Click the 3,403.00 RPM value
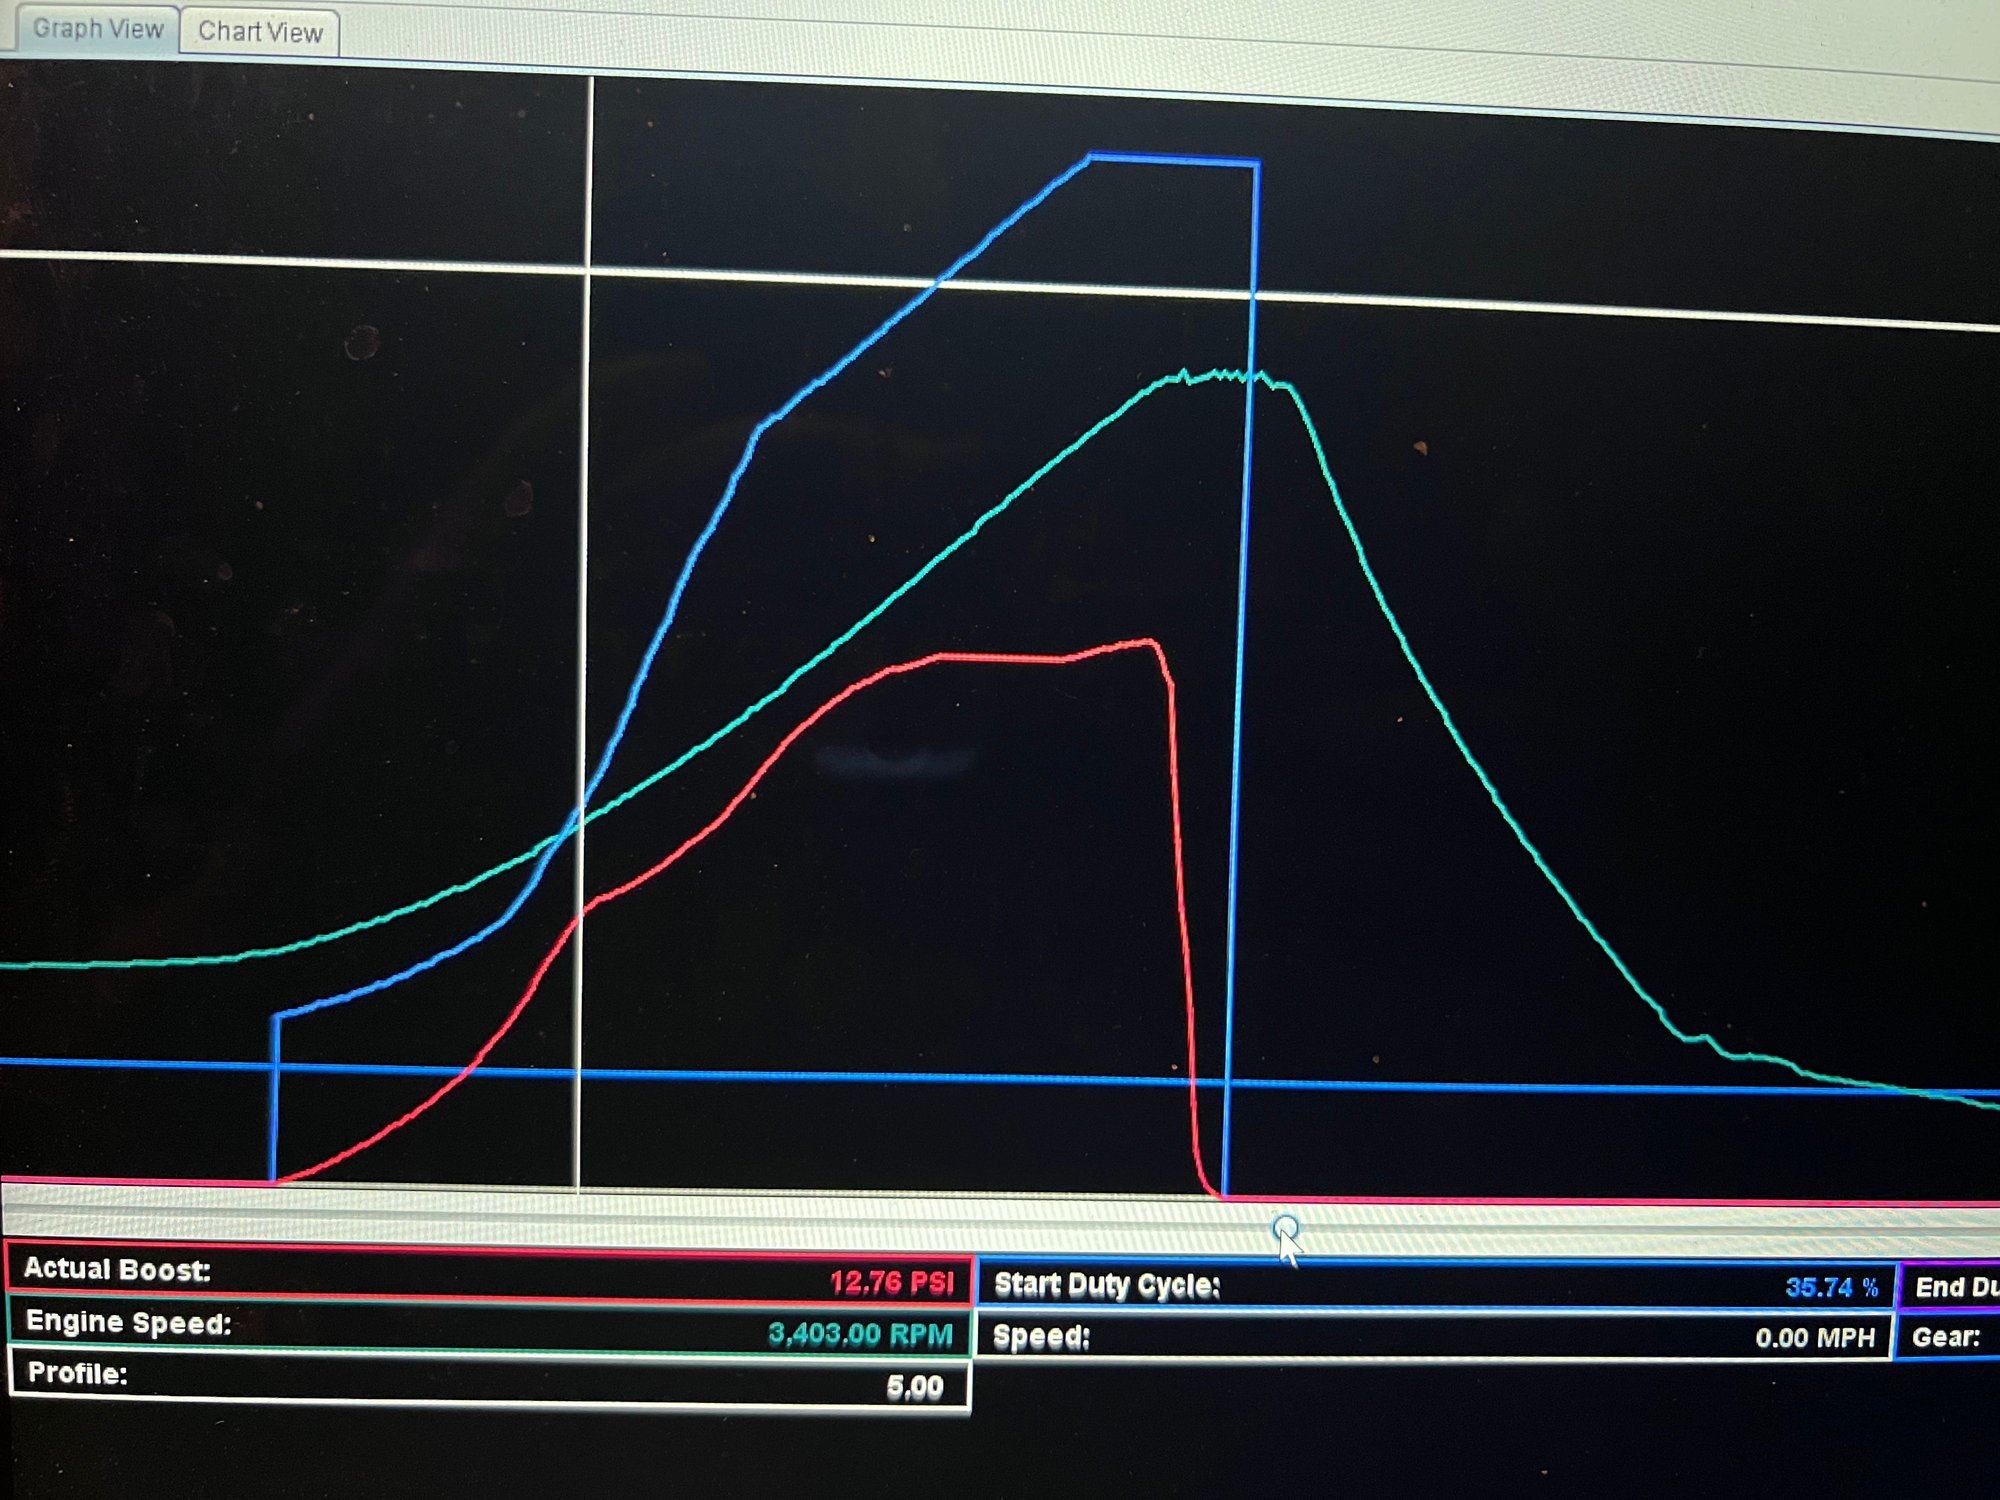This screenshot has height=1500, width=2000. [x=860, y=1334]
